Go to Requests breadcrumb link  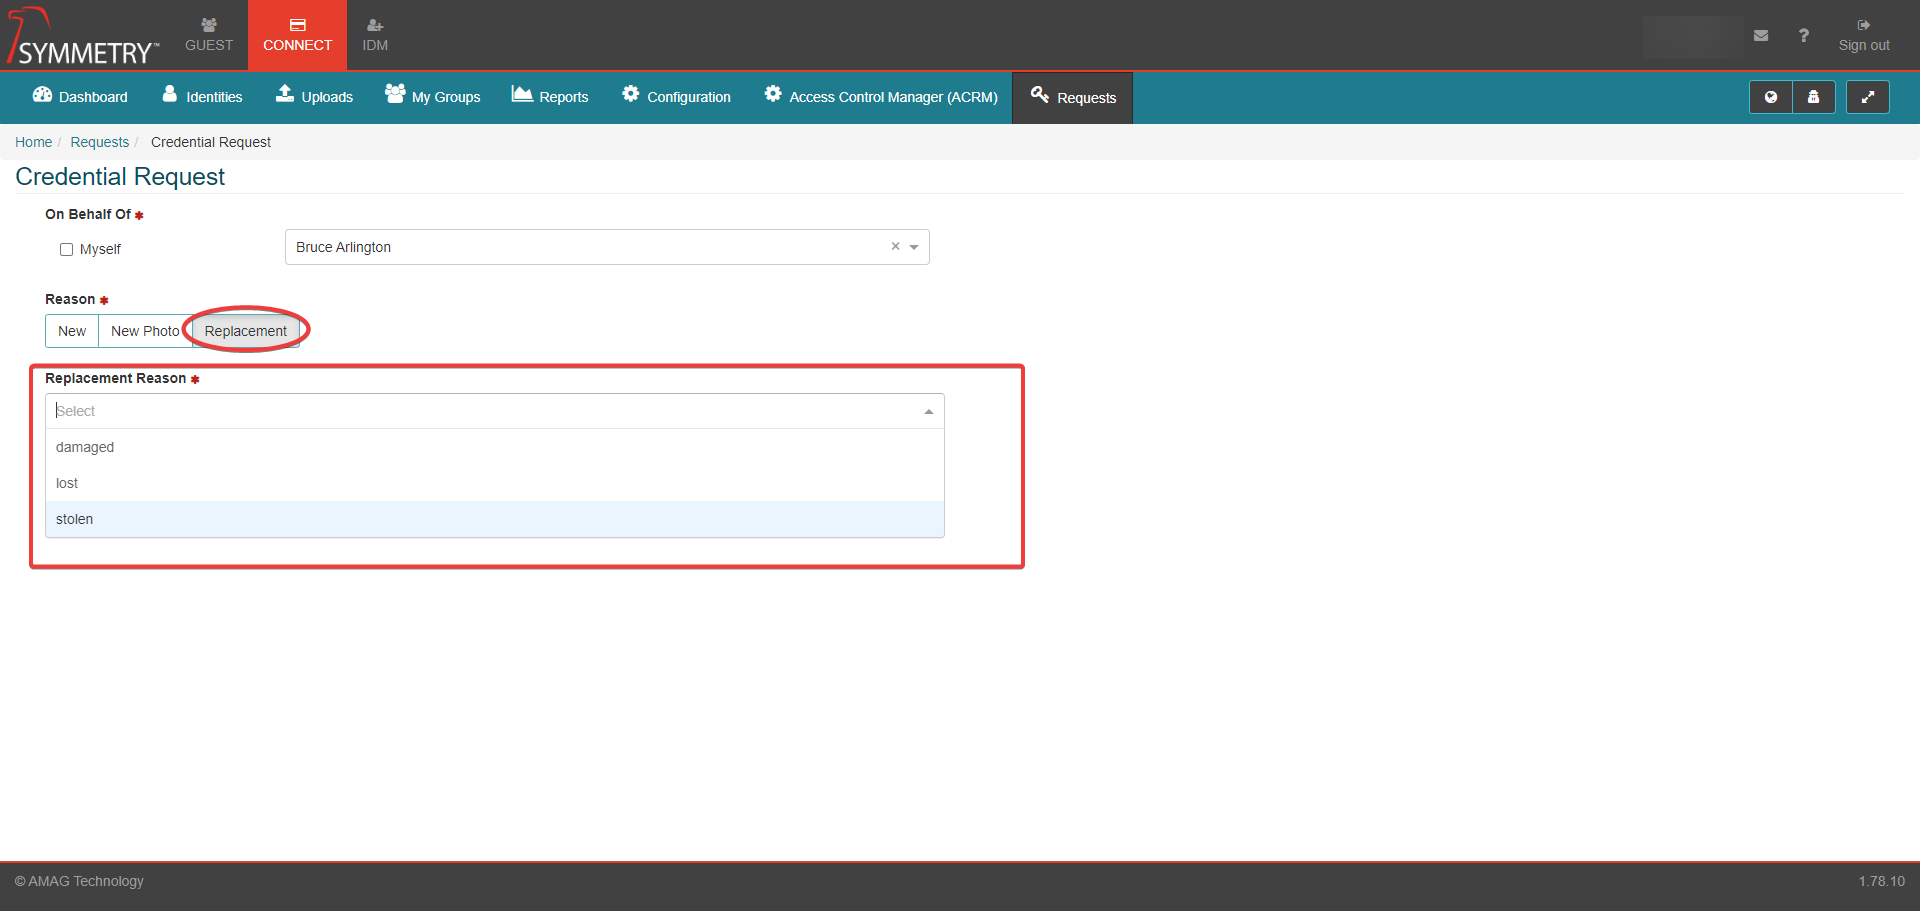pyautogui.click(x=99, y=142)
